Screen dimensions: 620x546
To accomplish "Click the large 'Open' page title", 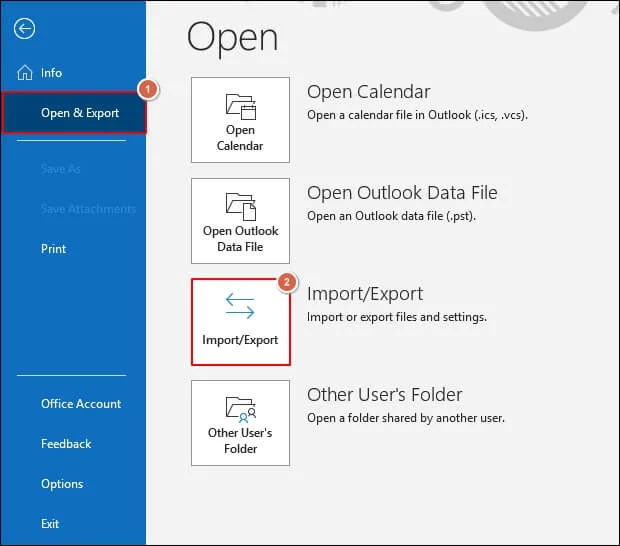I will pyautogui.click(x=232, y=38).
